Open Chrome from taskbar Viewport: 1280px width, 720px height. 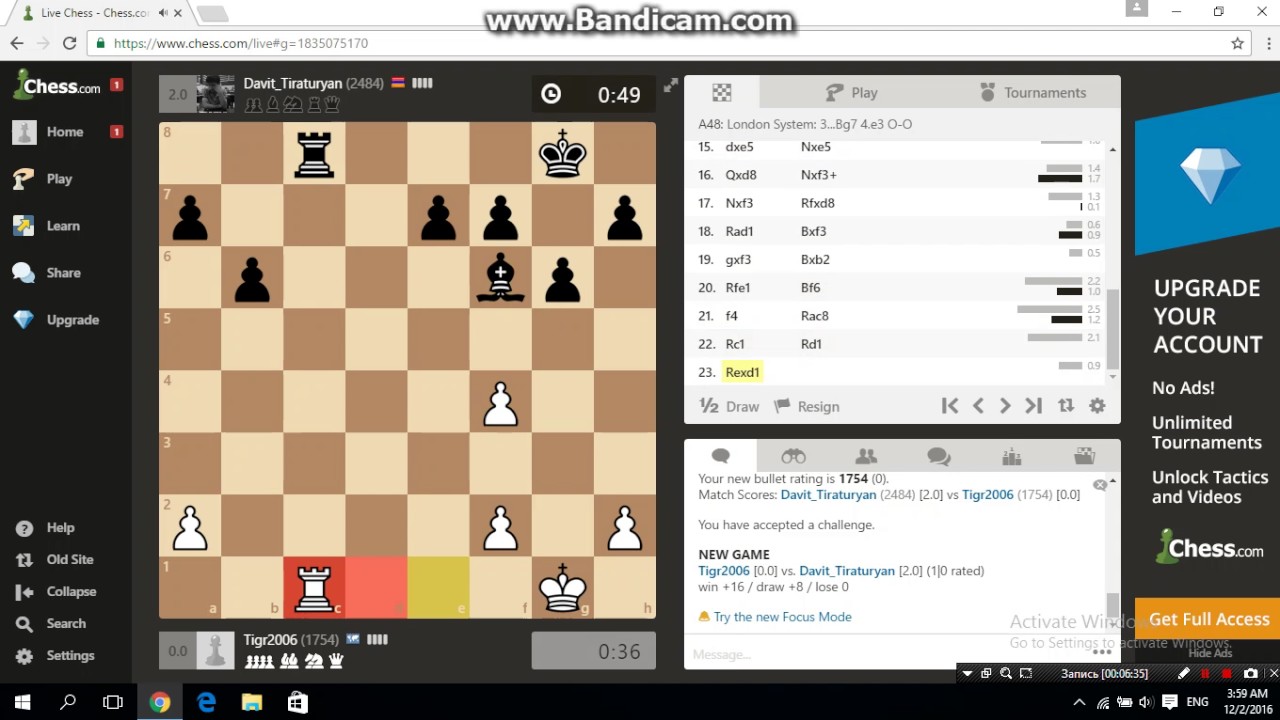(x=160, y=703)
